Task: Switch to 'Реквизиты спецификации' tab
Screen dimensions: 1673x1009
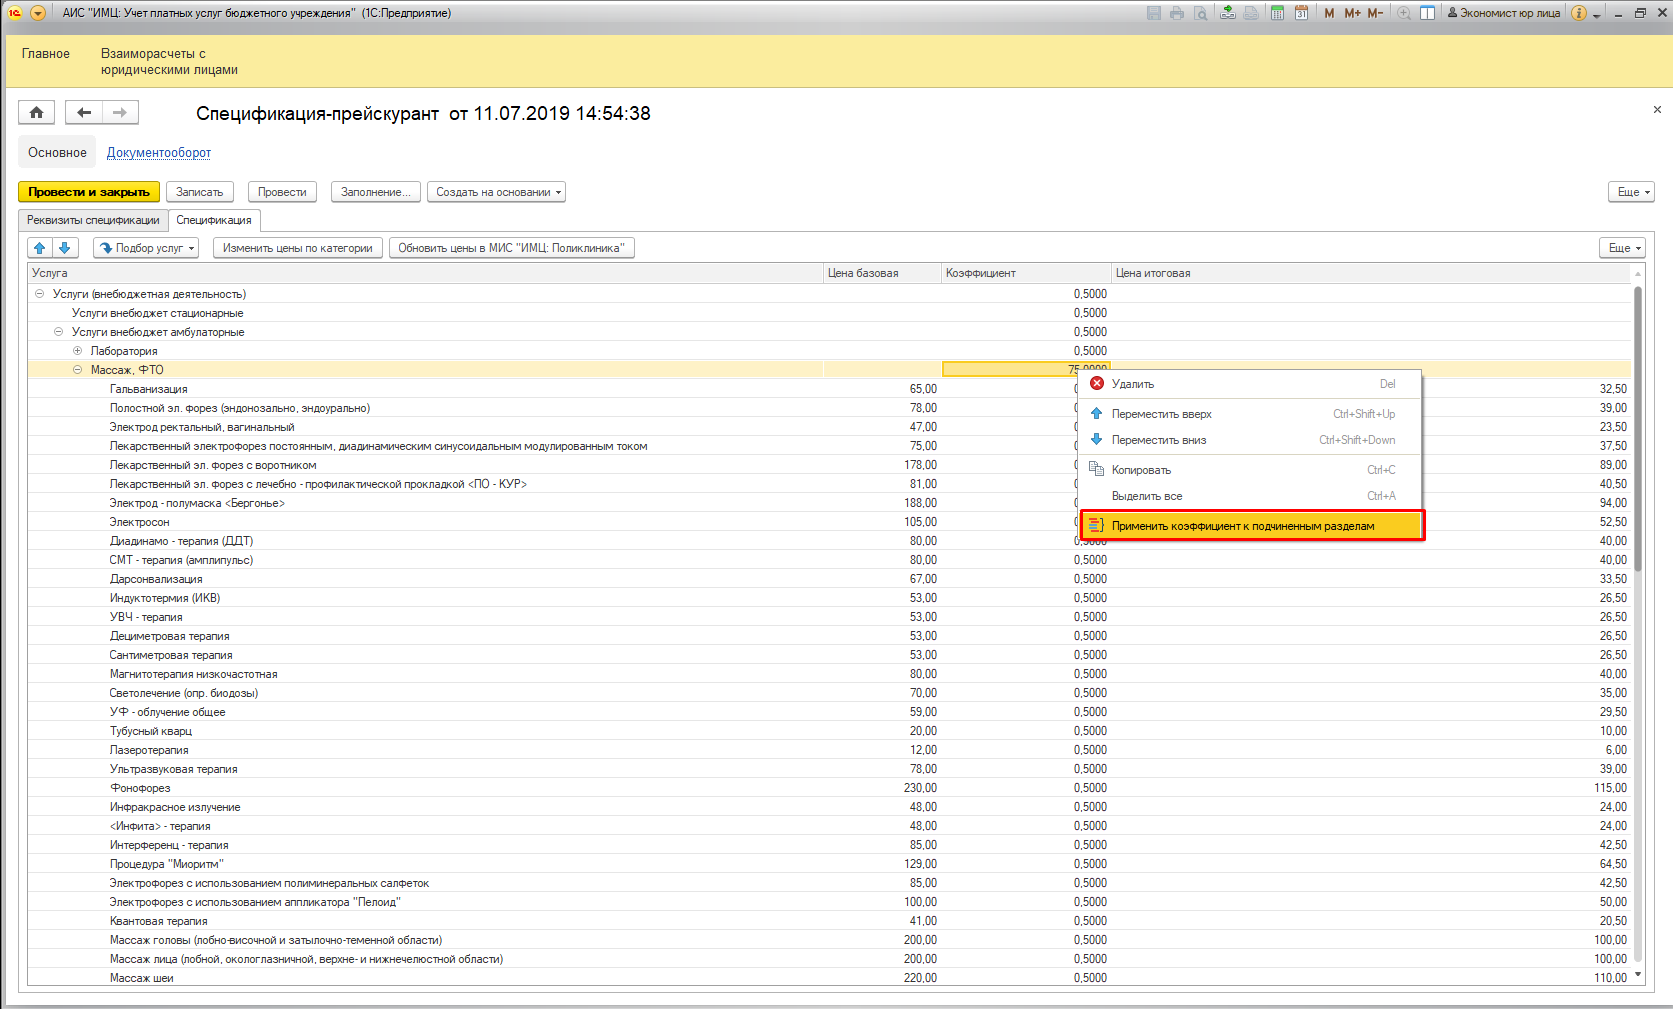Action: tap(93, 220)
